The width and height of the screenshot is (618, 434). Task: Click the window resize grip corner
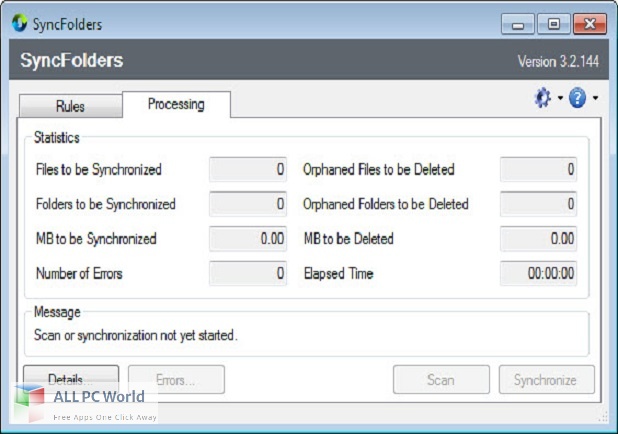point(603,416)
